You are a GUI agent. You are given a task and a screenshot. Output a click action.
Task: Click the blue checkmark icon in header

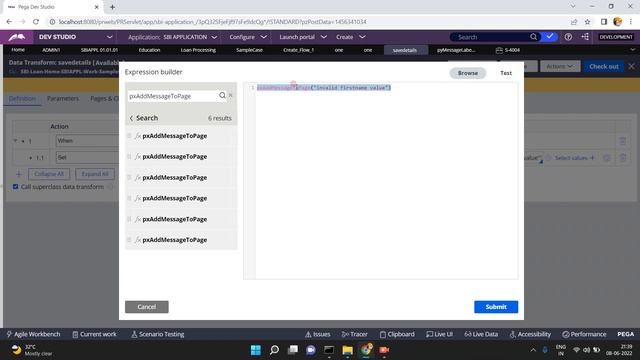coord(550,37)
